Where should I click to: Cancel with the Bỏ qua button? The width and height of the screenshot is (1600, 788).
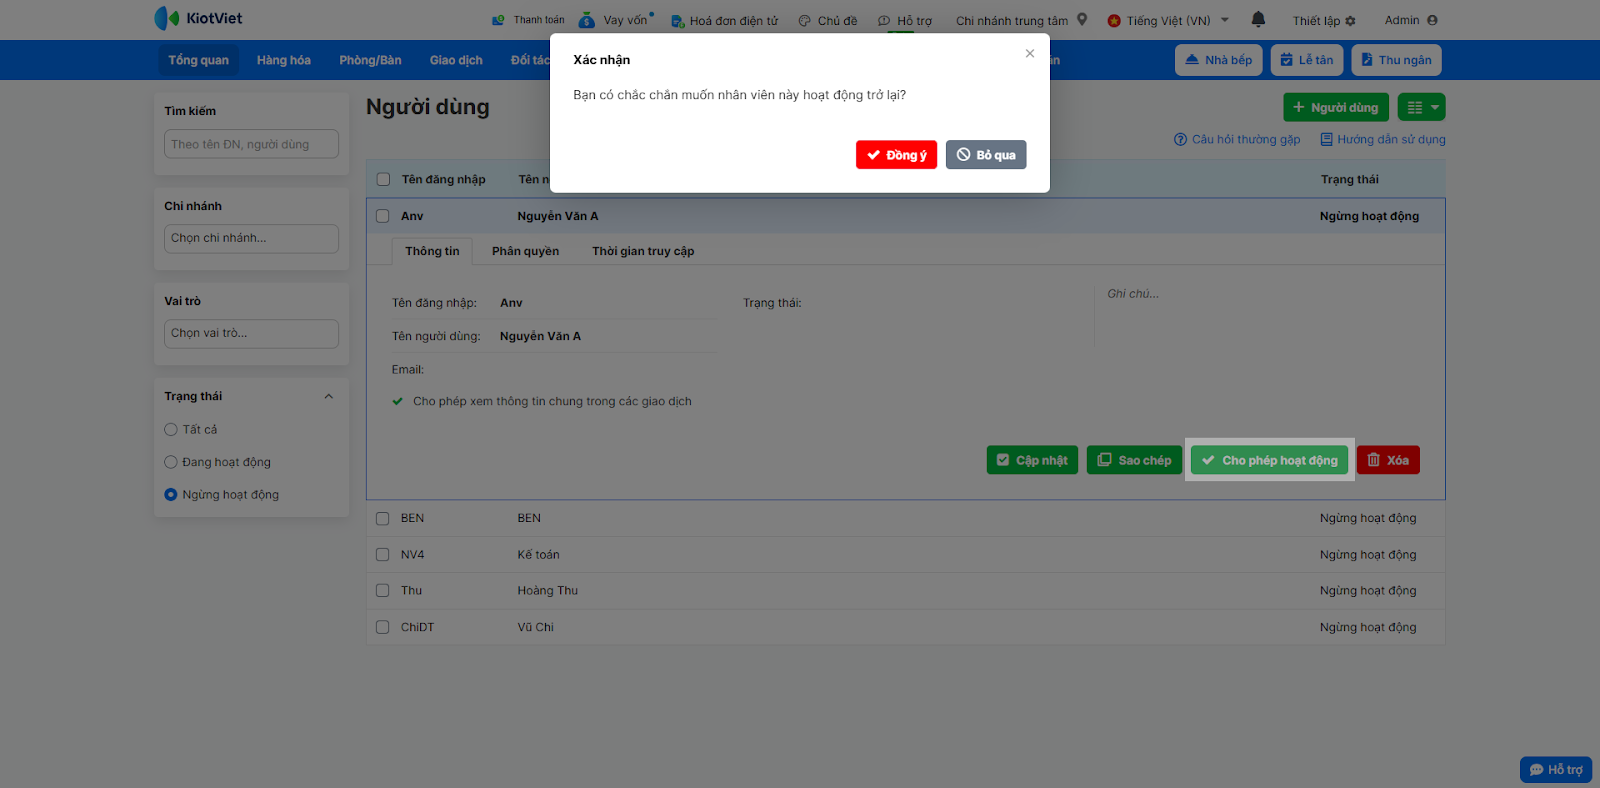(x=986, y=155)
